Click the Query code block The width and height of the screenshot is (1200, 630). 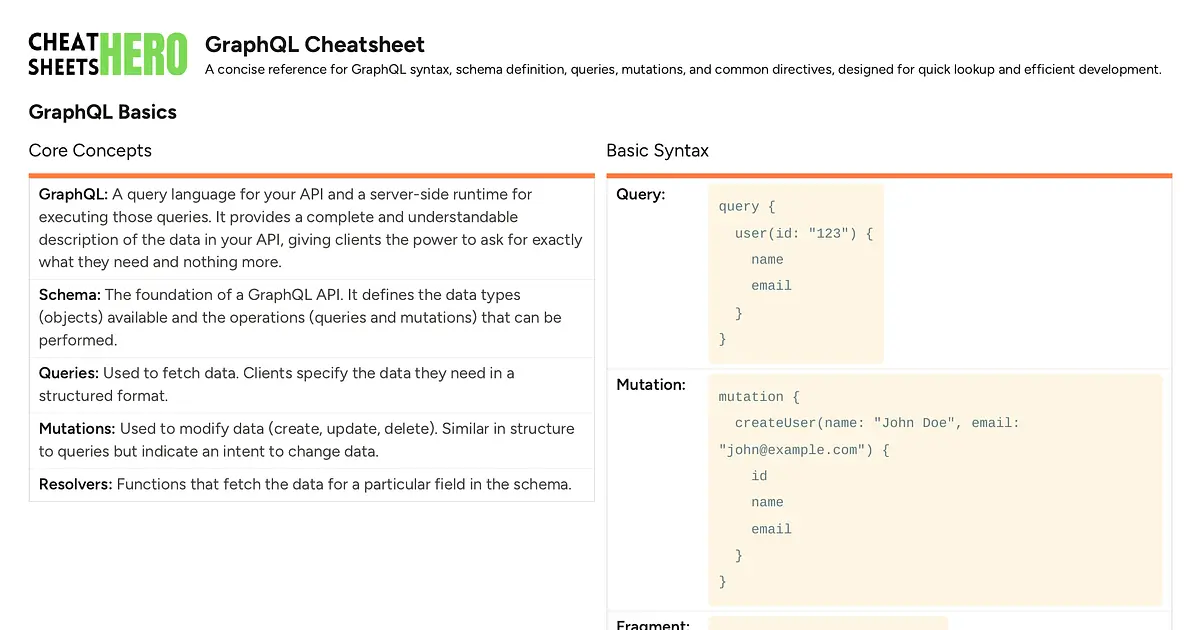click(796, 272)
